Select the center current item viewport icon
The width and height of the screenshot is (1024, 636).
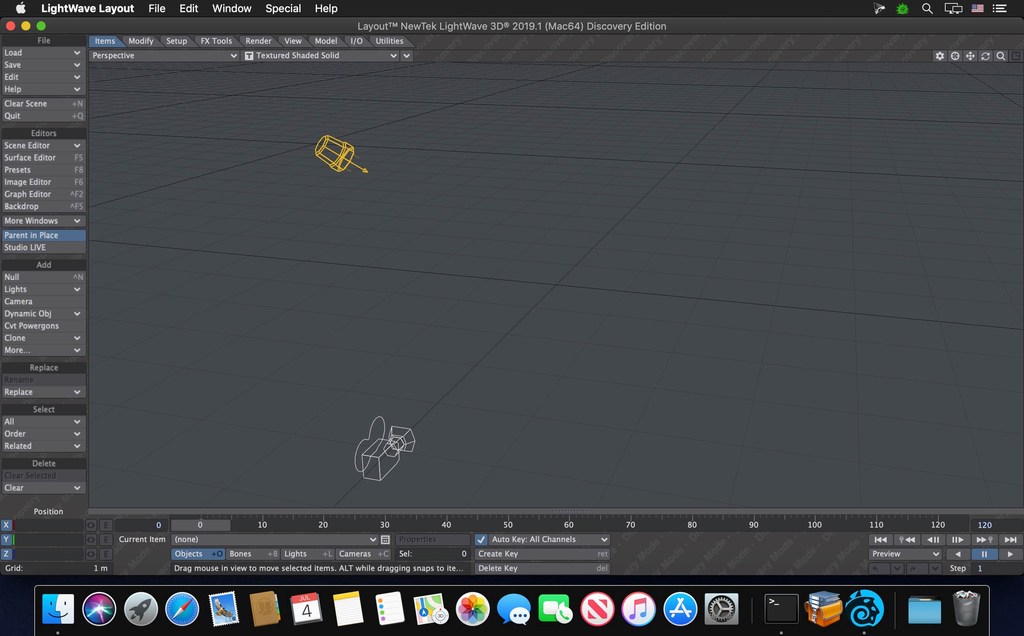954,56
